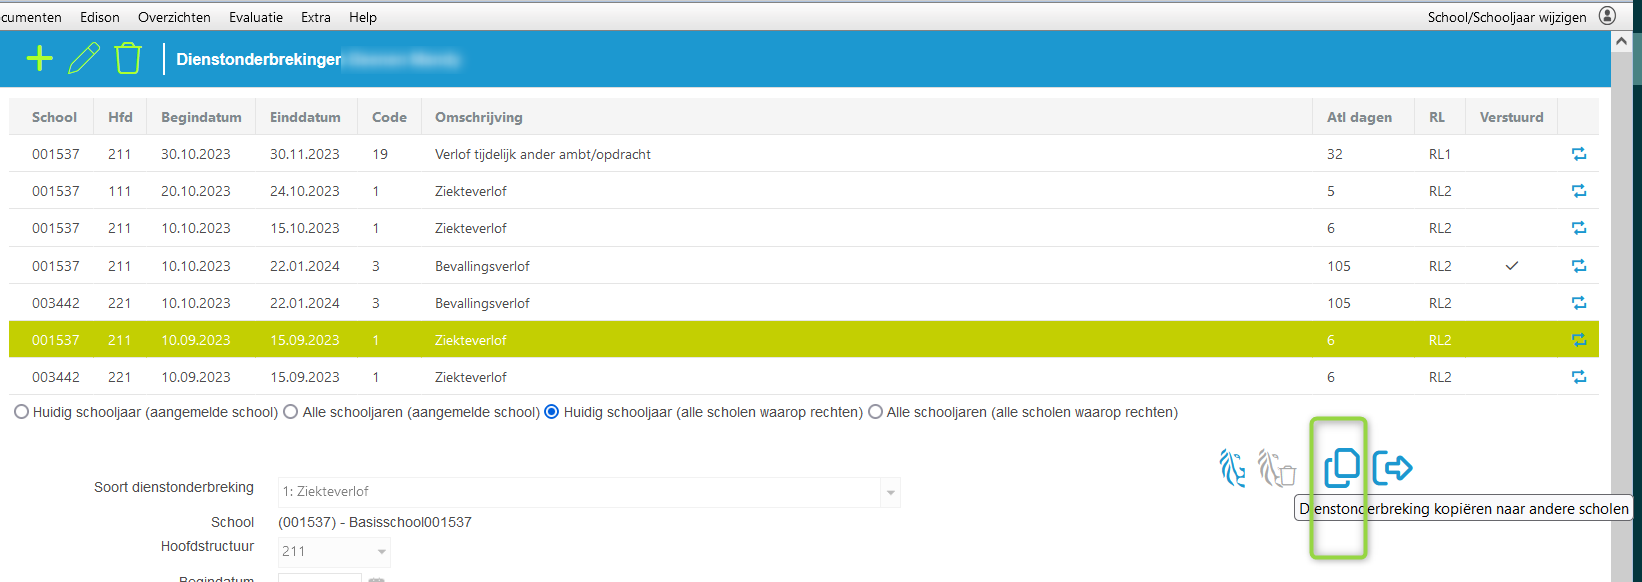Click the blue export arrow icon
1642x582 pixels.
pos(1392,467)
